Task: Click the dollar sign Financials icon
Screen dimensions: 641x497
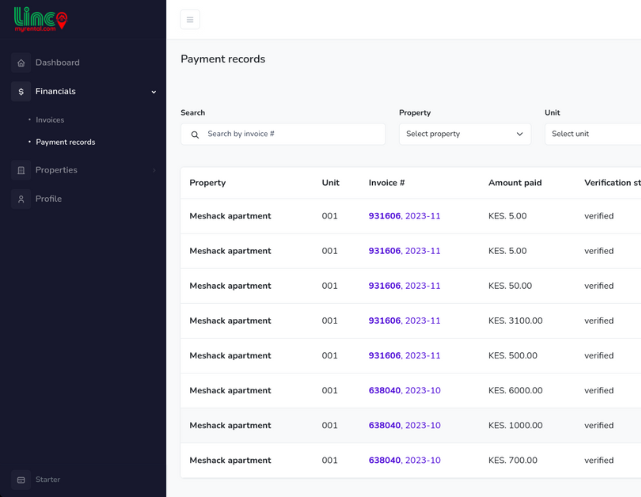Action: pyautogui.click(x=21, y=92)
